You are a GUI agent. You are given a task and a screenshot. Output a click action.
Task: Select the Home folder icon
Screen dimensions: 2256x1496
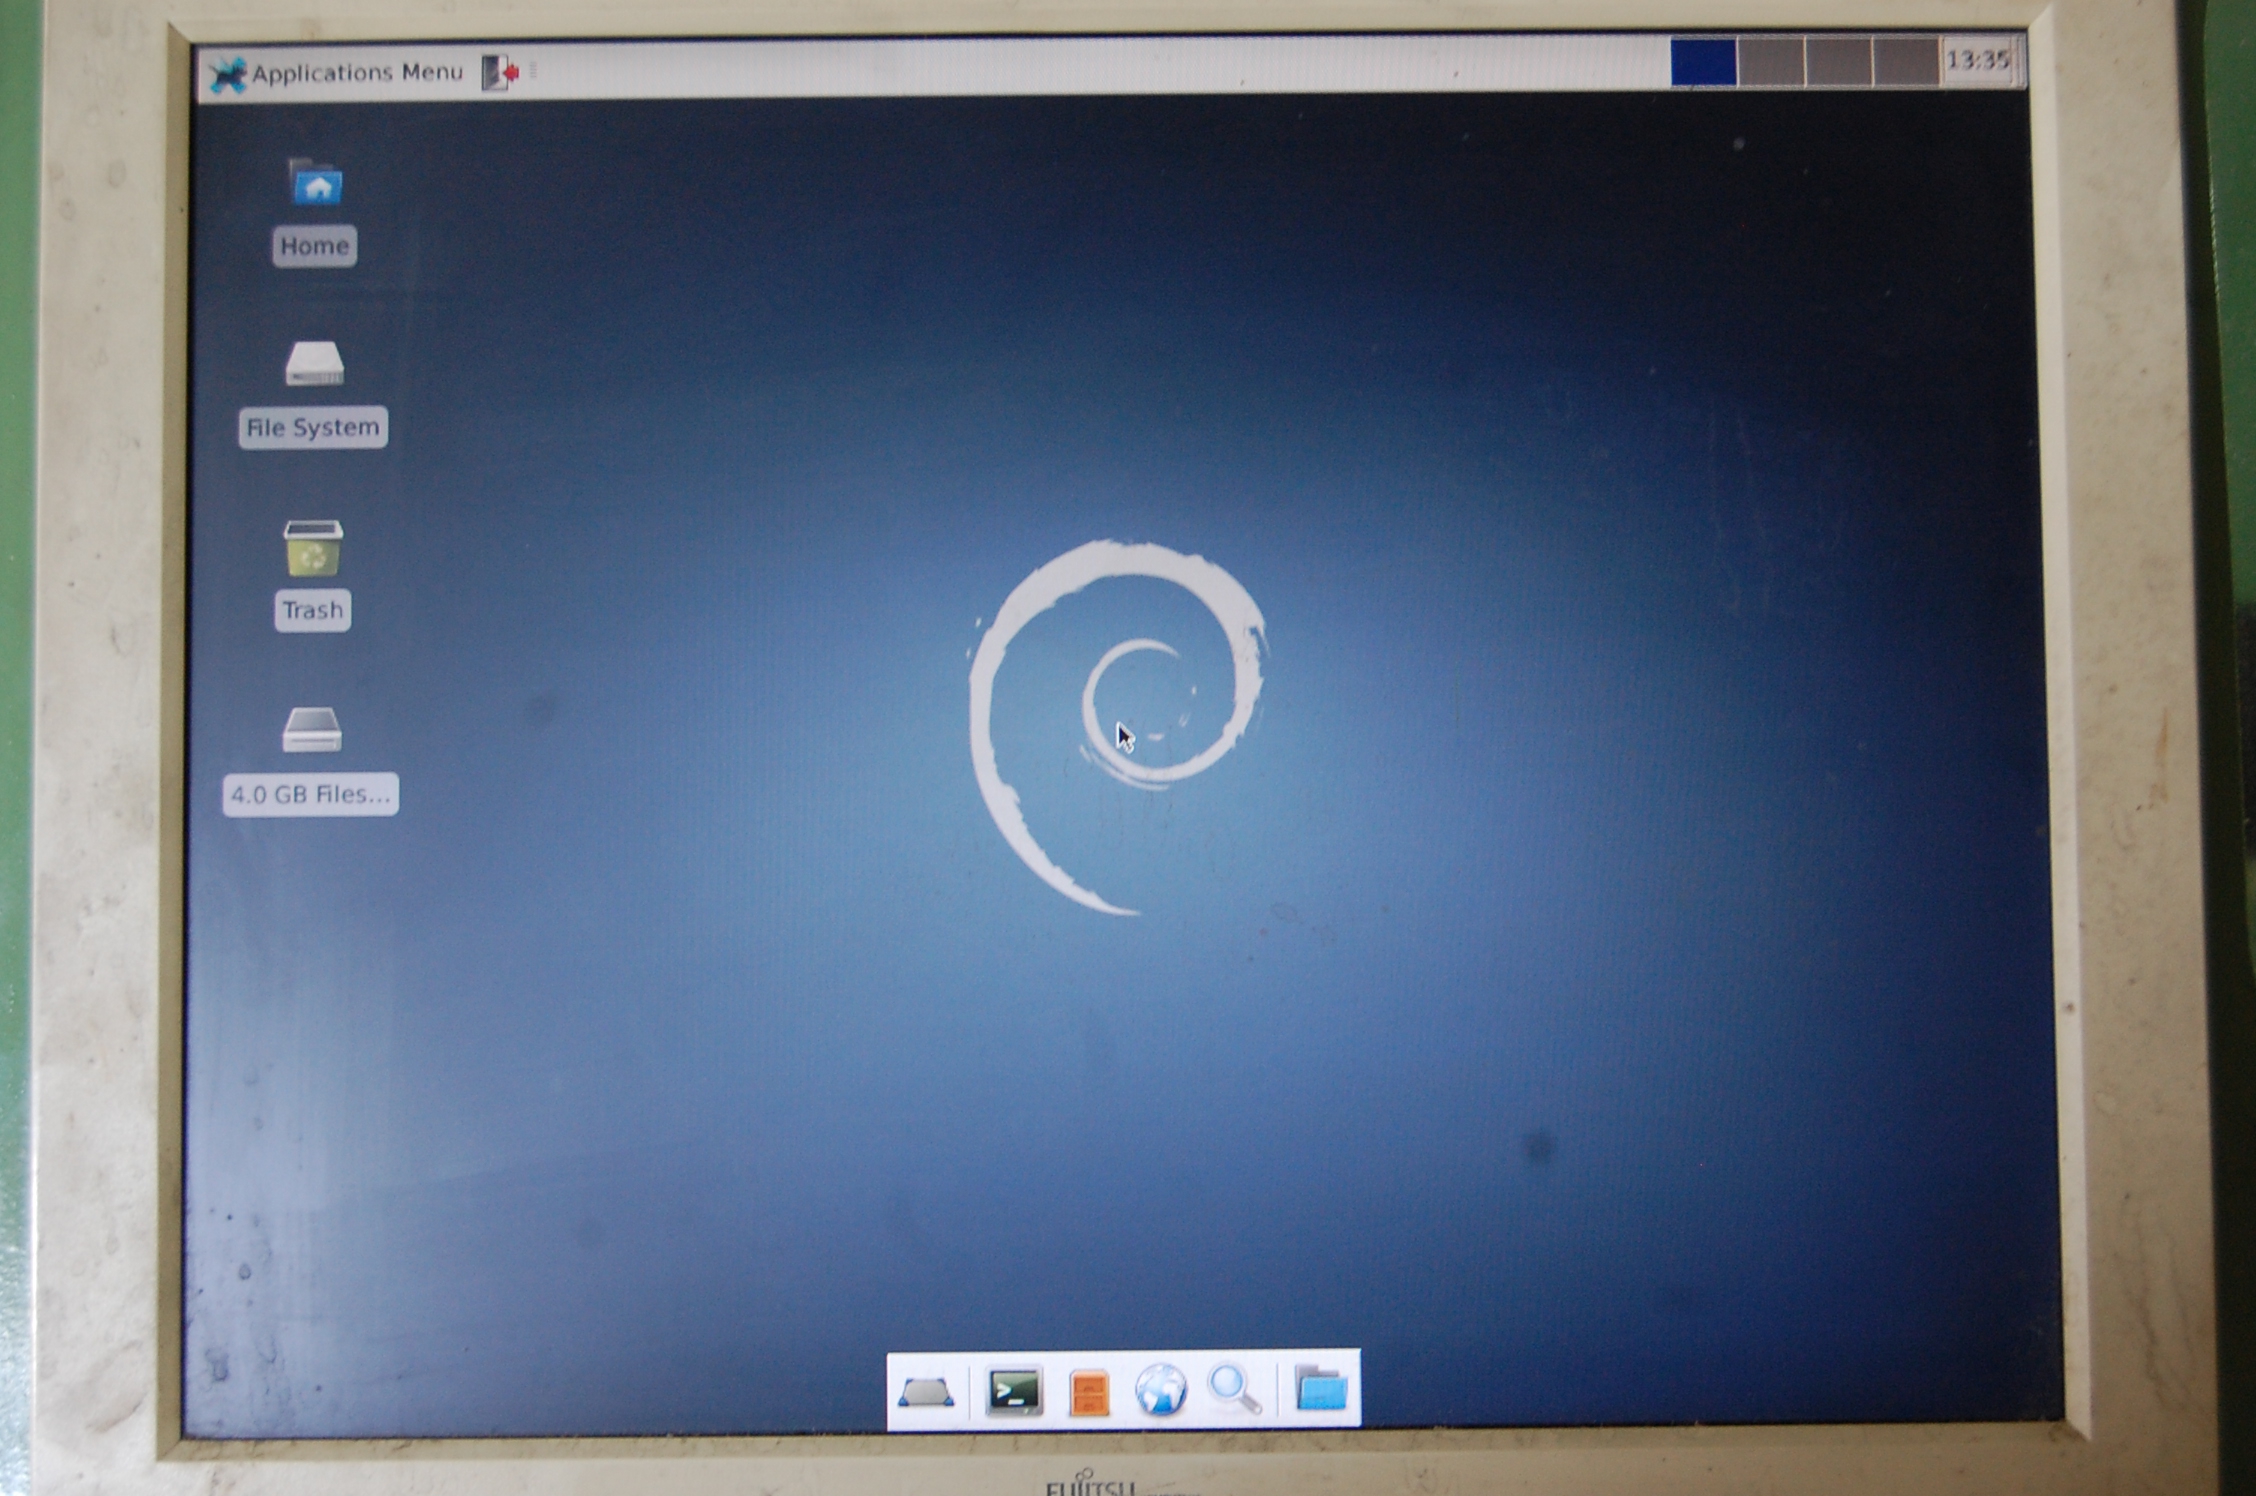tap(316, 182)
